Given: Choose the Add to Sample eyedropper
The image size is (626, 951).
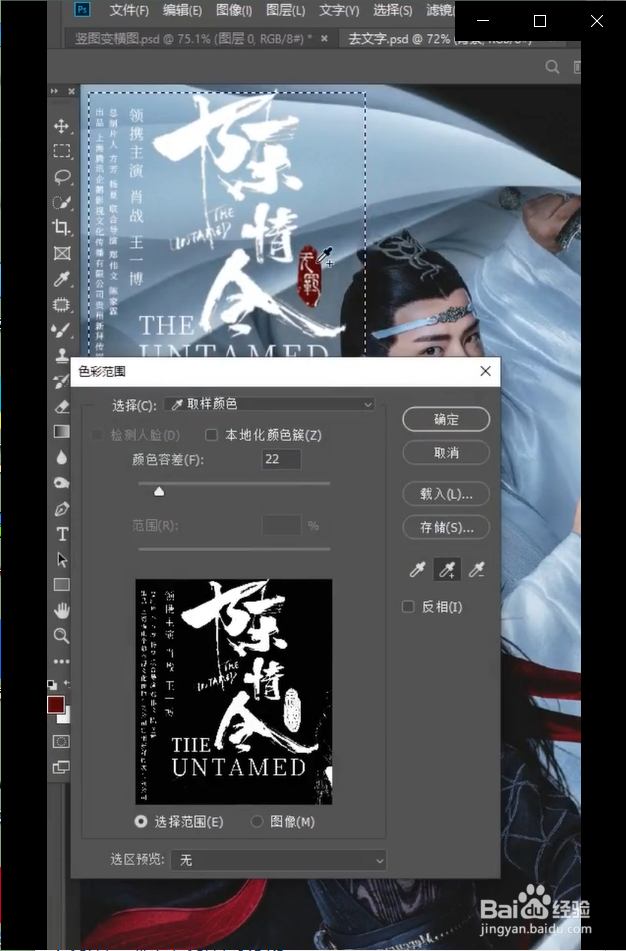Looking at the screenshot, I should 447,569.
